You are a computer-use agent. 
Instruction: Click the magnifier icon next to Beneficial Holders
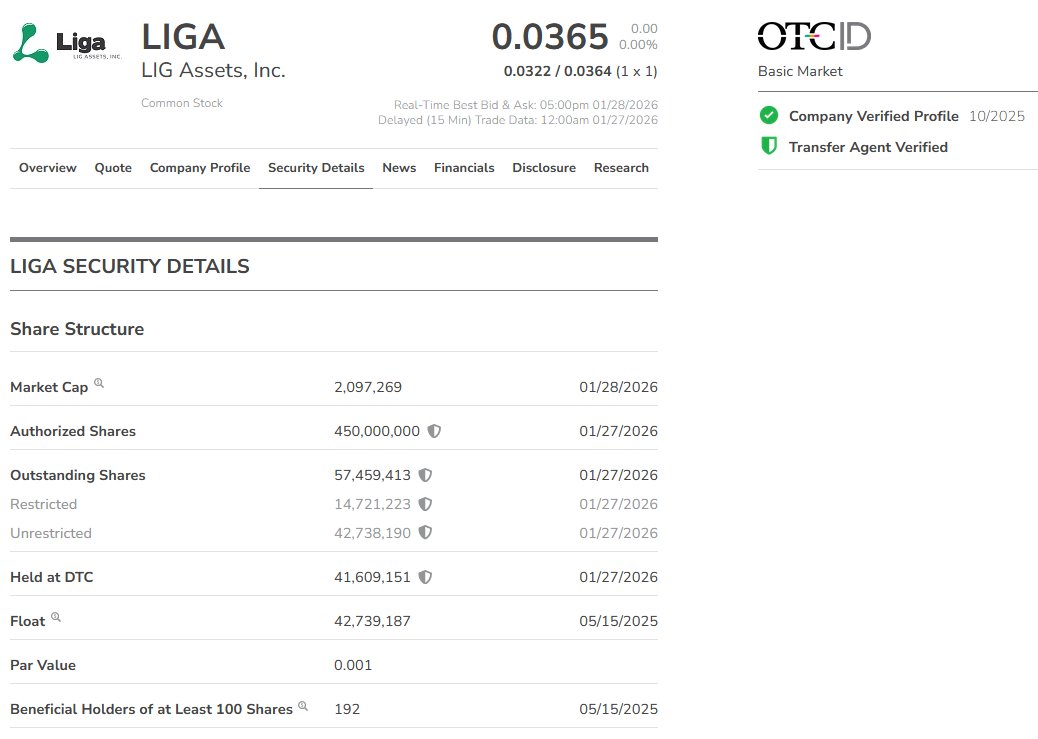(303, 705)
